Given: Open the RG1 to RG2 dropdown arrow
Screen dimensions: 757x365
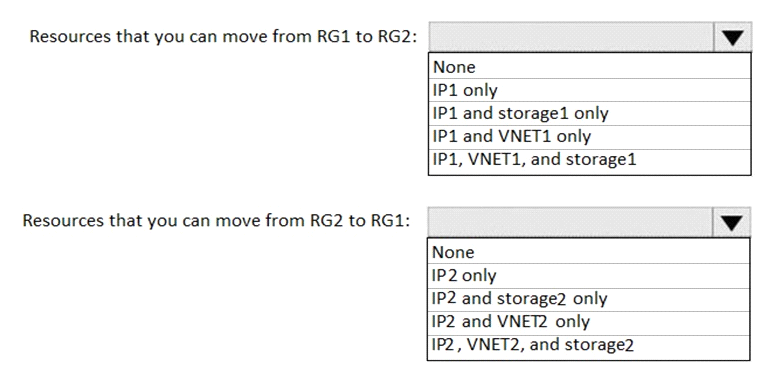Looking at the screenshot, I should (732, 37).
